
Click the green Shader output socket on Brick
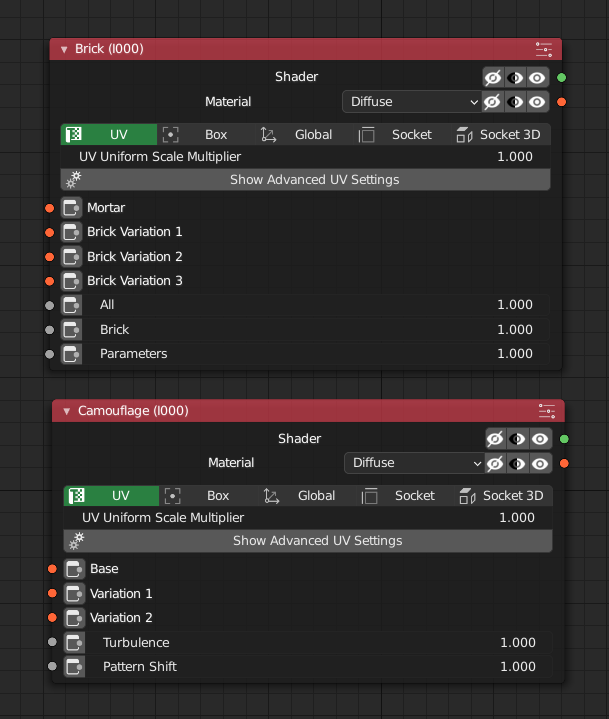[x=561, y=77]
